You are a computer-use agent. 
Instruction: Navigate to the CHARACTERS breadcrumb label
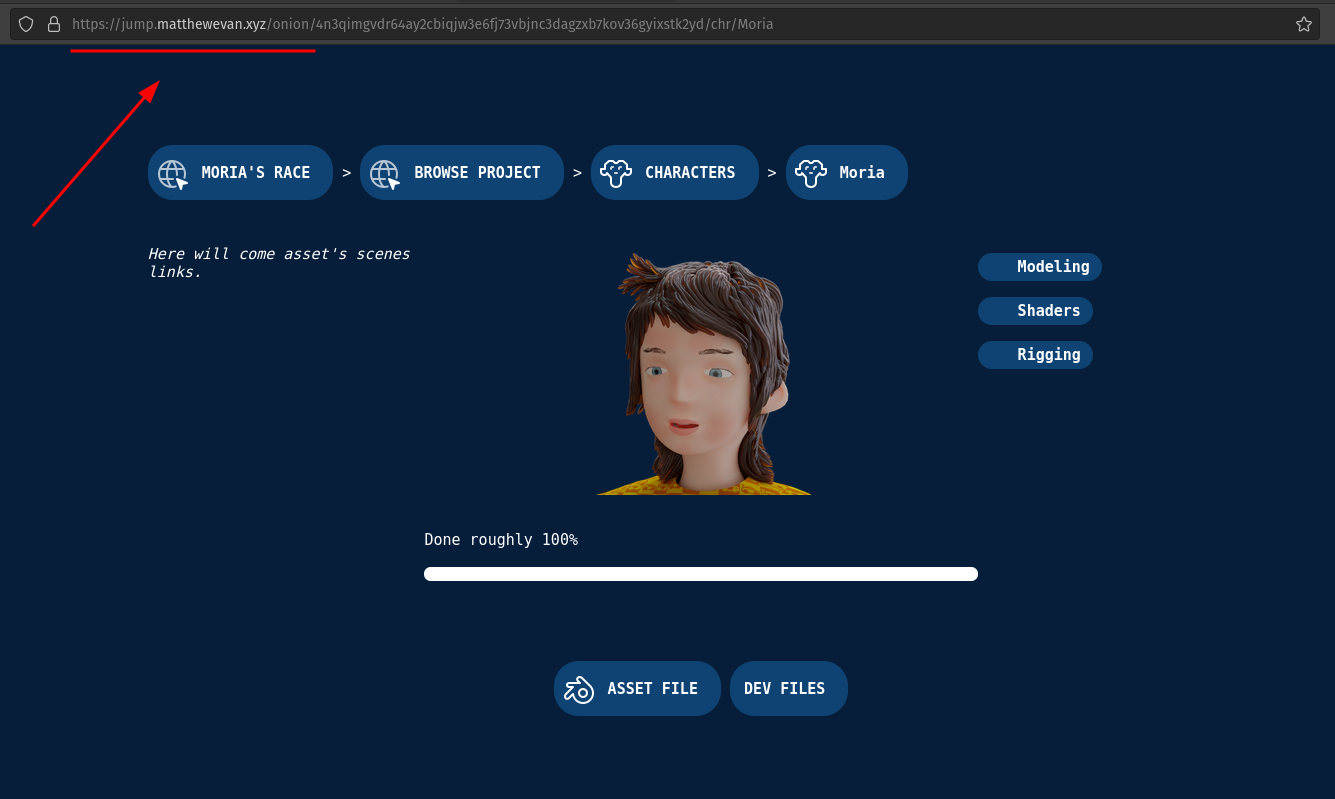point(690,172)
